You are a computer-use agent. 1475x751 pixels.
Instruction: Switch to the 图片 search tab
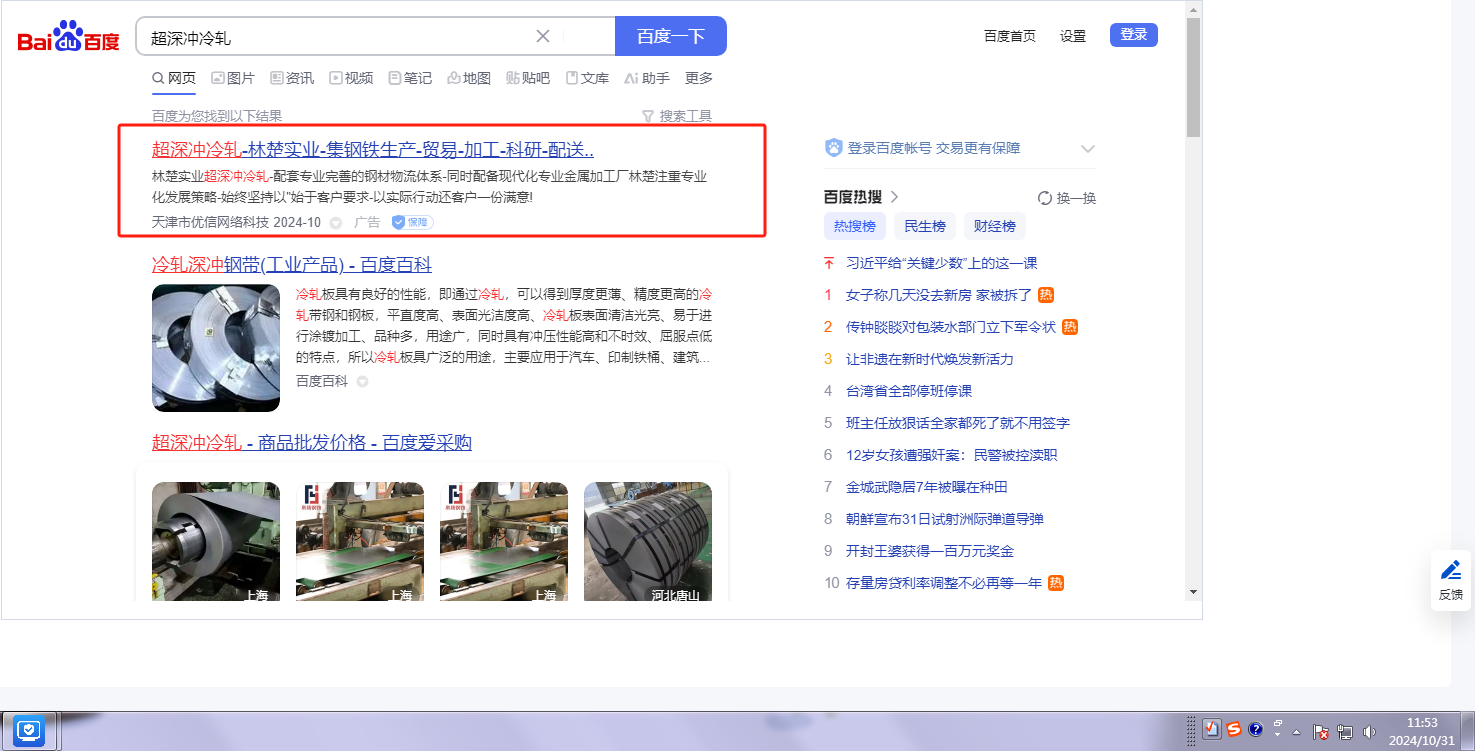point(233,78)
